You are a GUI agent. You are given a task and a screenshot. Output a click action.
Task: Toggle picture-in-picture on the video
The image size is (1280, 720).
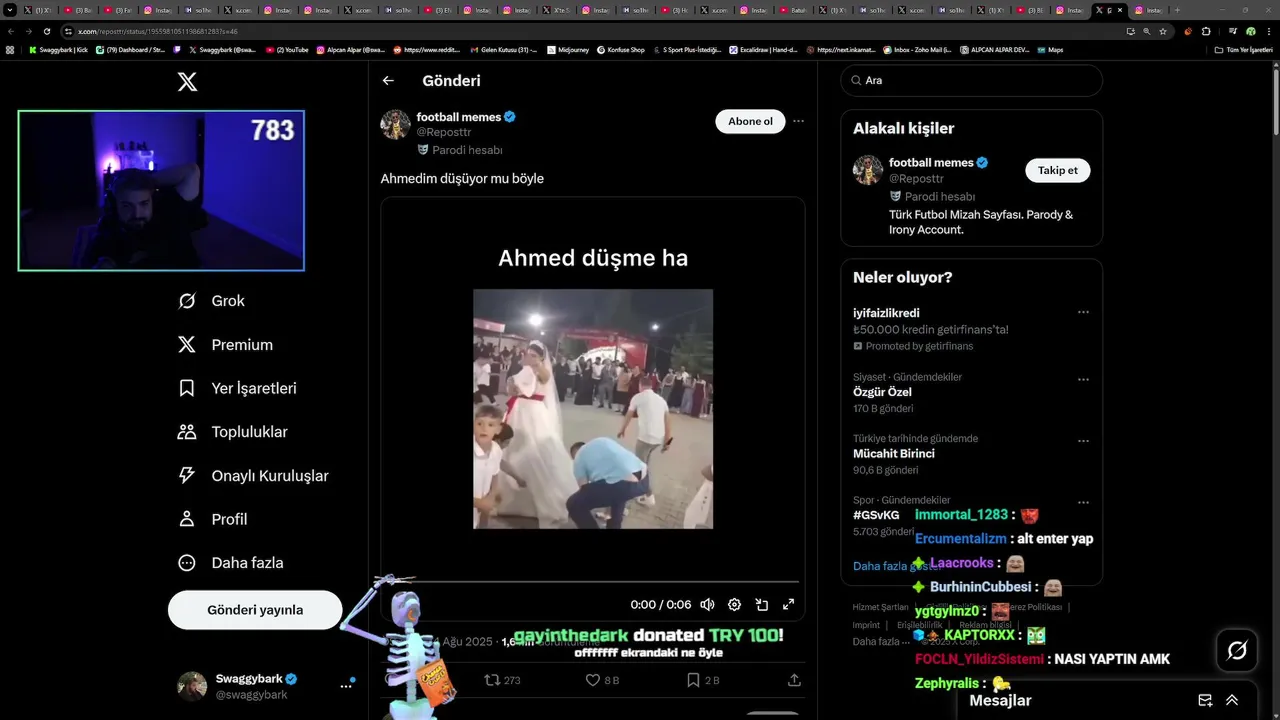761,604
